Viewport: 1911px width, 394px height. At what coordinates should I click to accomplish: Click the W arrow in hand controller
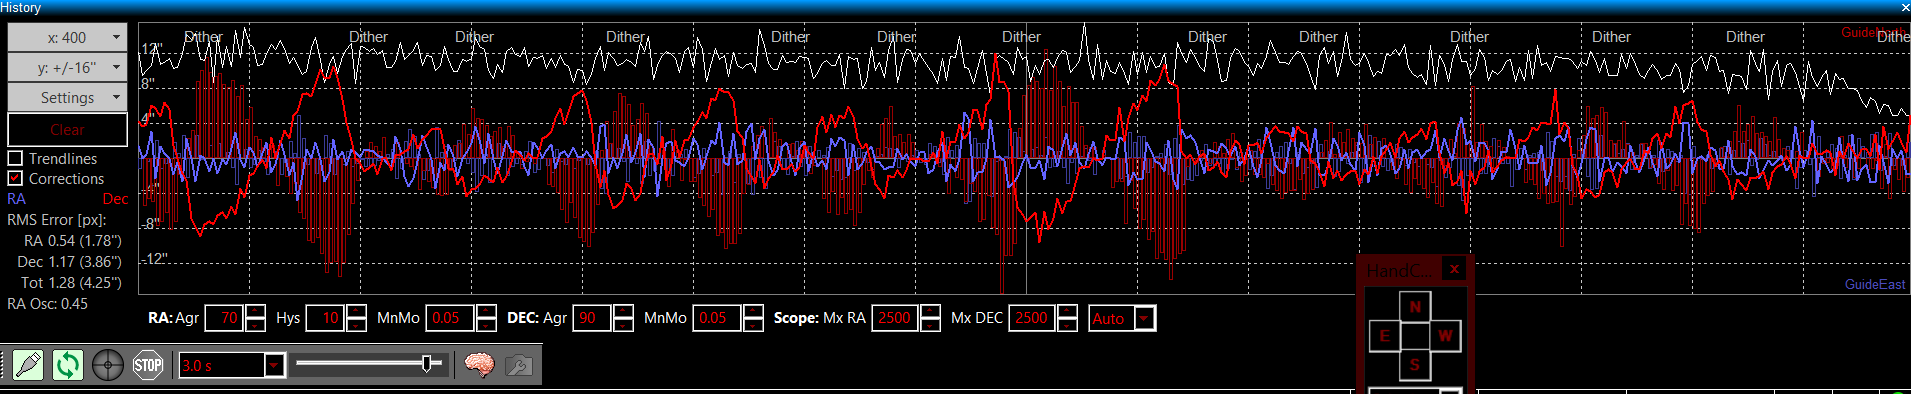1445,336
